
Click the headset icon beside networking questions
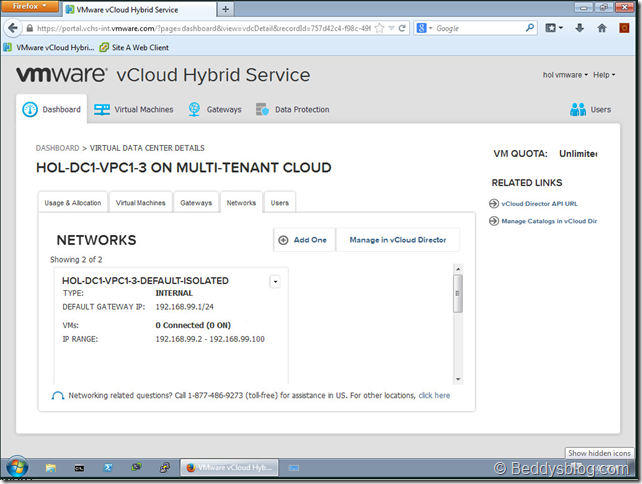click(x=58, y=396)
